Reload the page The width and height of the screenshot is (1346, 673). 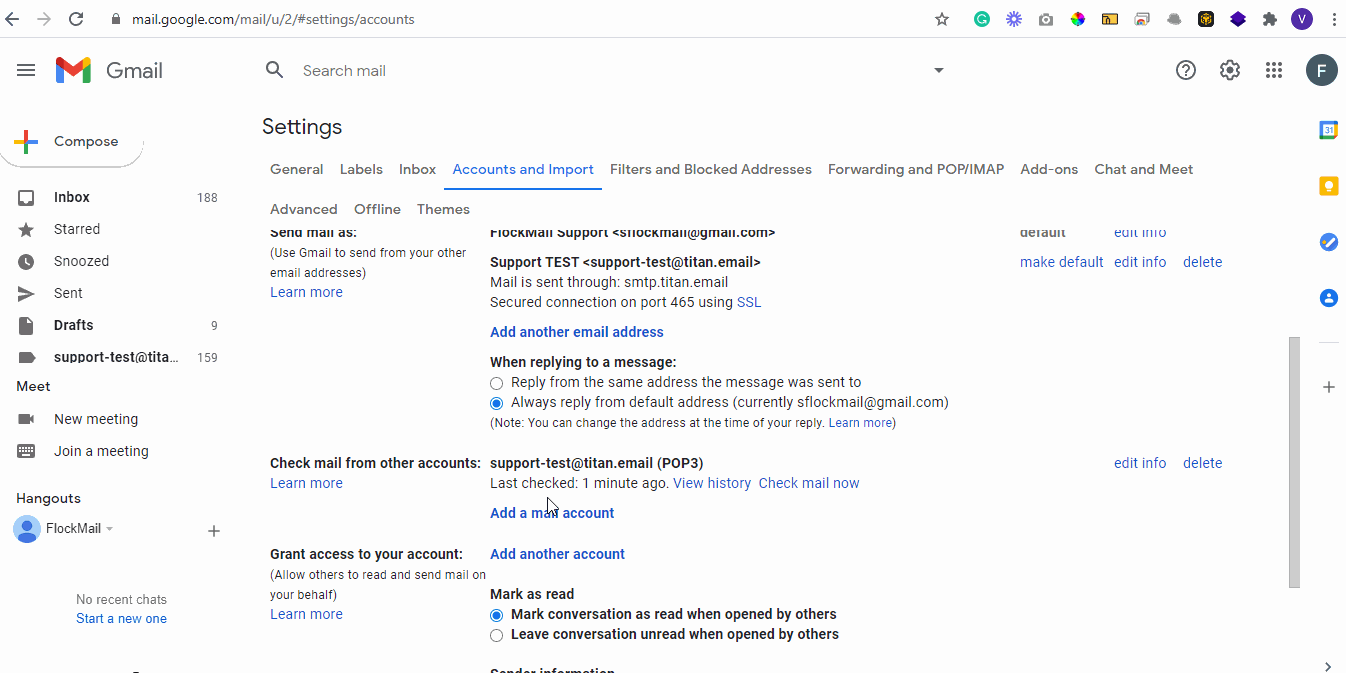76,19
